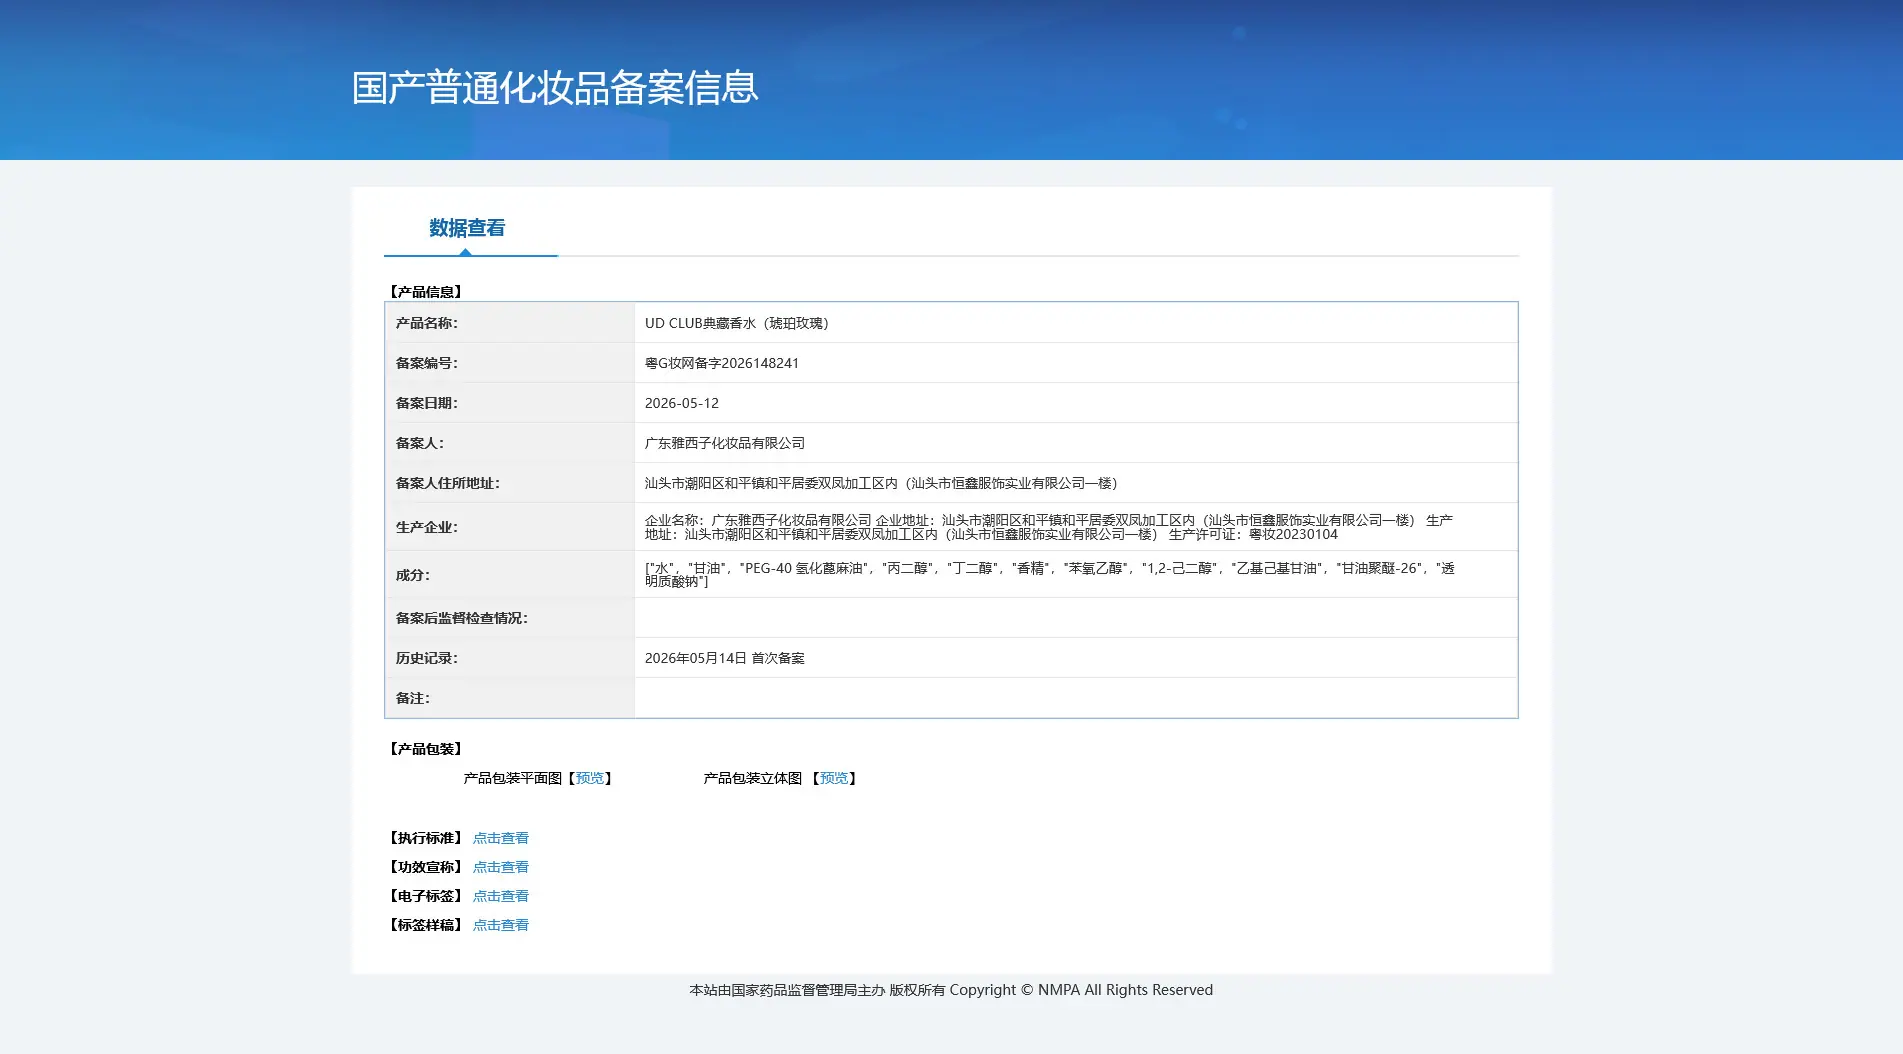Click the NMPA copyright footer text
The height and width of the screenshot is (1054, 1903).
click(x=951, y=990)
